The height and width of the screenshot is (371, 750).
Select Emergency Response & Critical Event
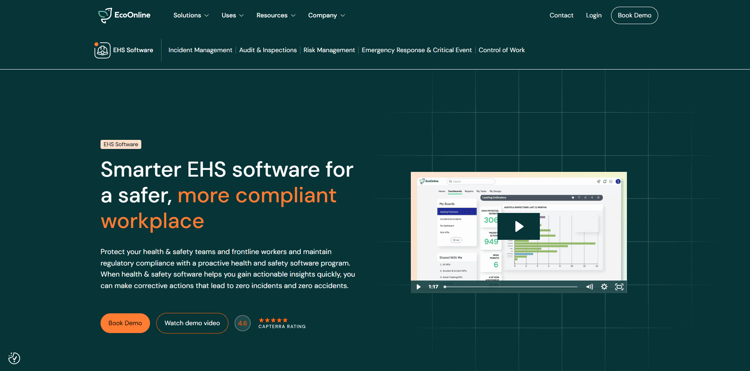pyautogui.click(x=417, y=50)
